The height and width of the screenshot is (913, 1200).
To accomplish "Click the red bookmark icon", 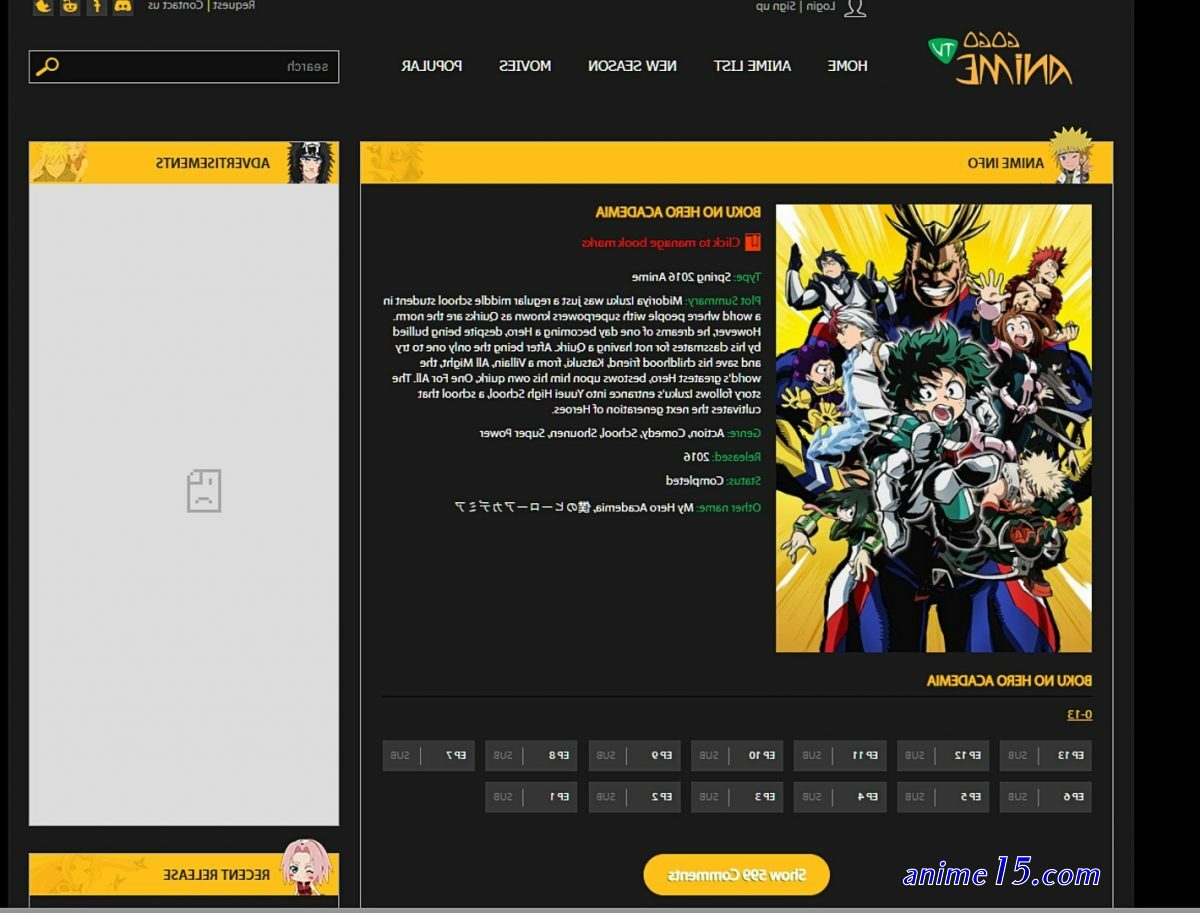I will pos(753,242).
